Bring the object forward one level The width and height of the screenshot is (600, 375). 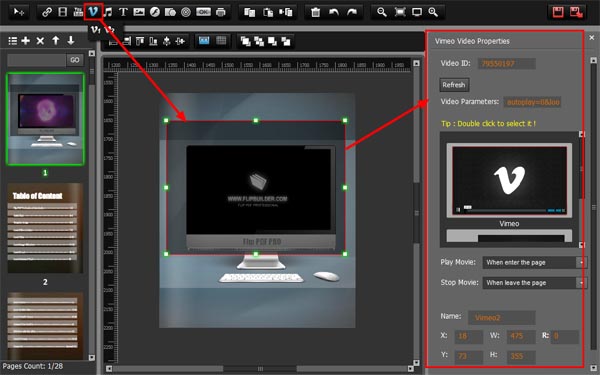(259, 41)
